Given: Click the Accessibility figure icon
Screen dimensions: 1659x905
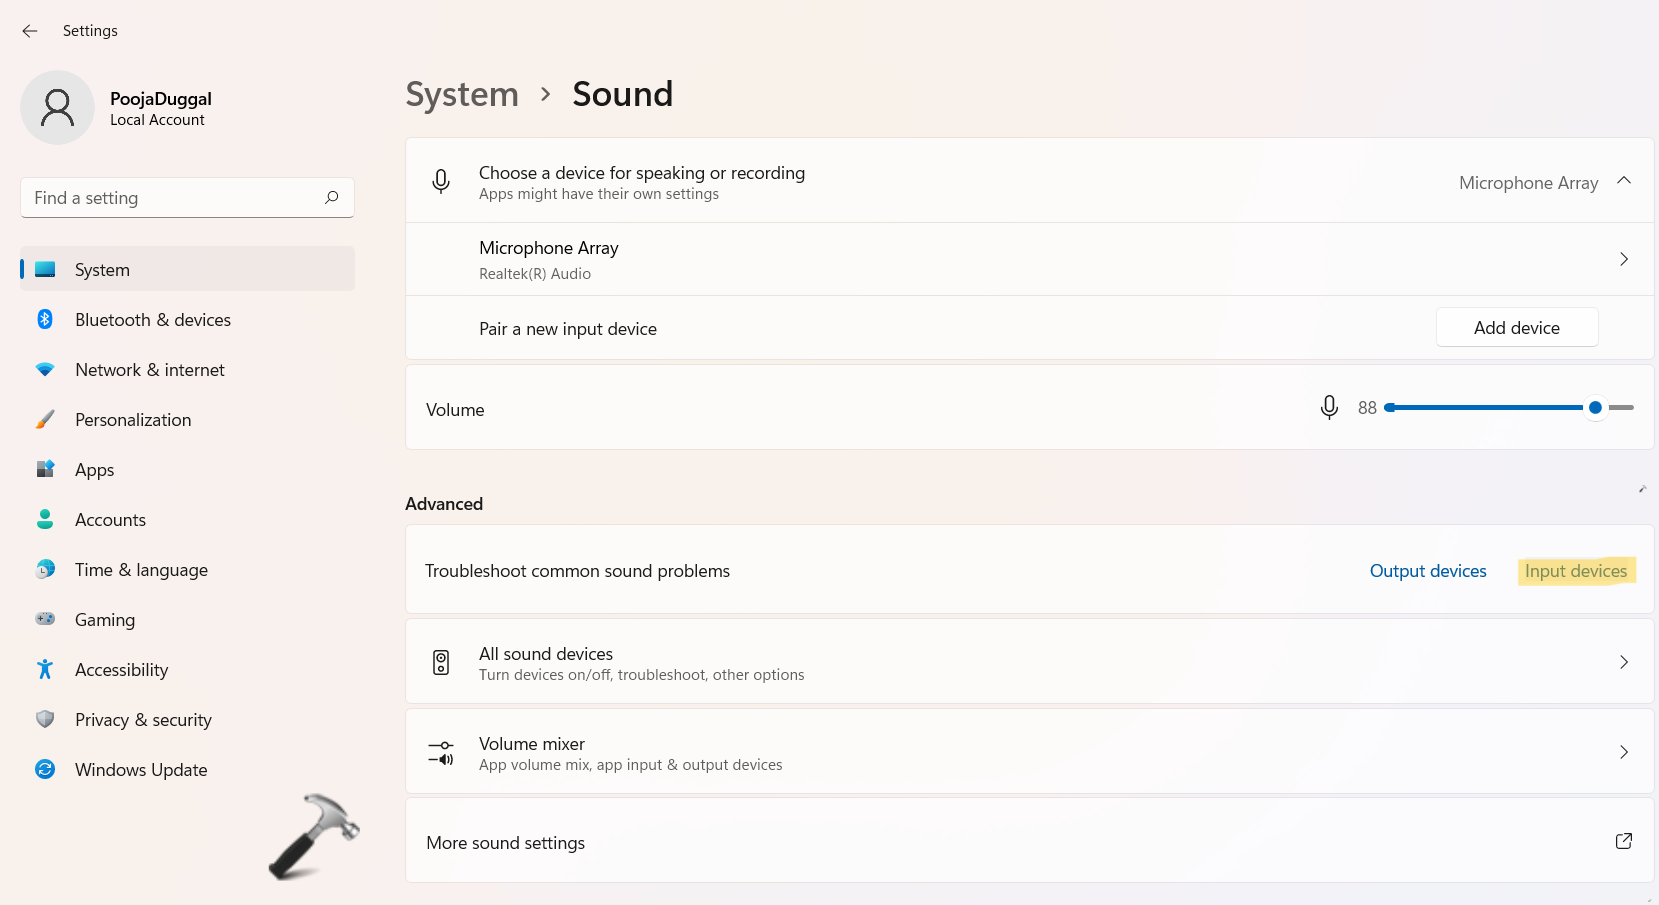Looking at the screenshot, I should (x=45, y=669).
